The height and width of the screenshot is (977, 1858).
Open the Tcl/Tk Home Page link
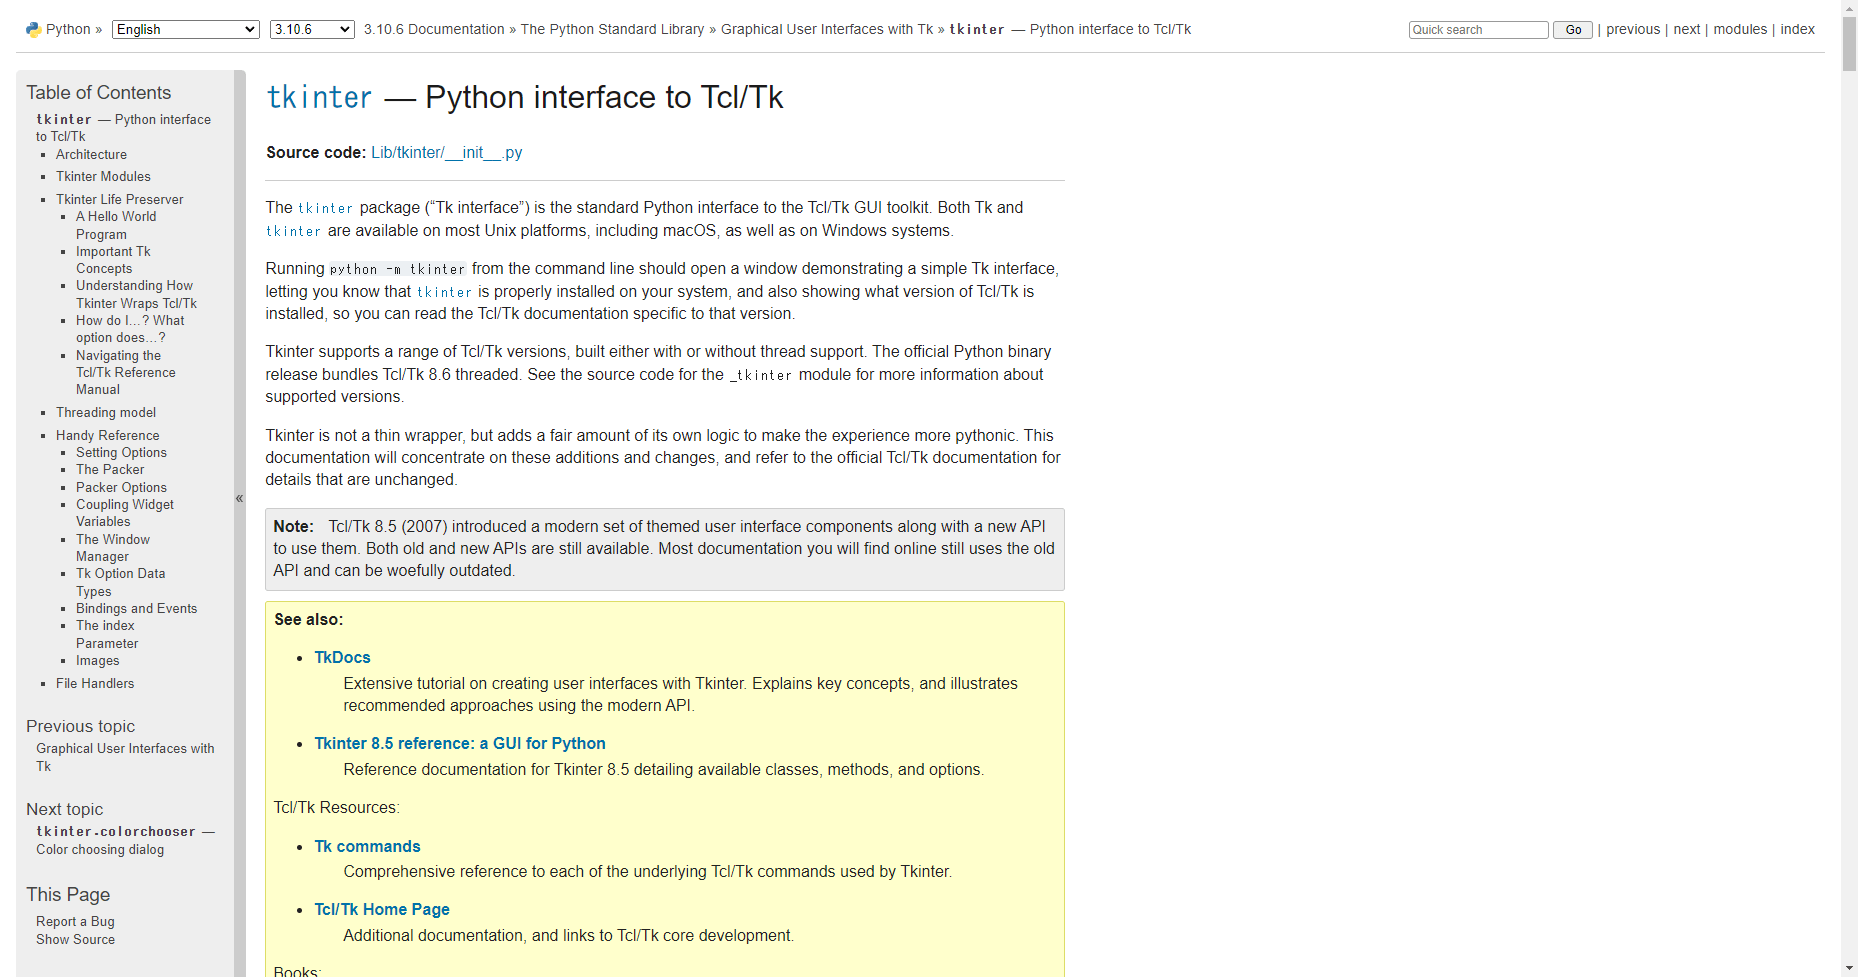382,909
